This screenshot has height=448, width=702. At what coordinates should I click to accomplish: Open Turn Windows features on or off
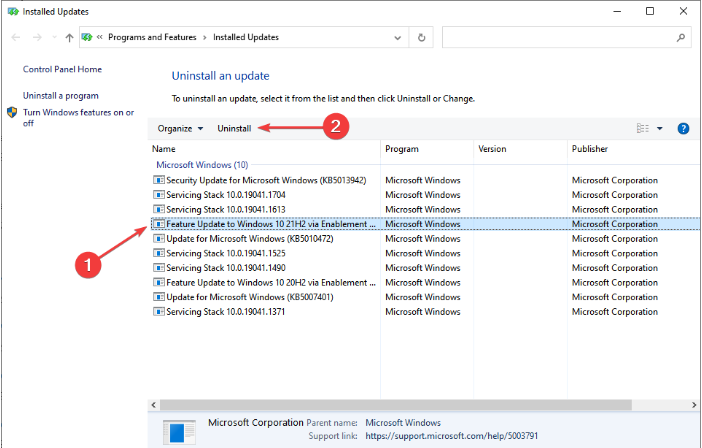pos(78,118)
